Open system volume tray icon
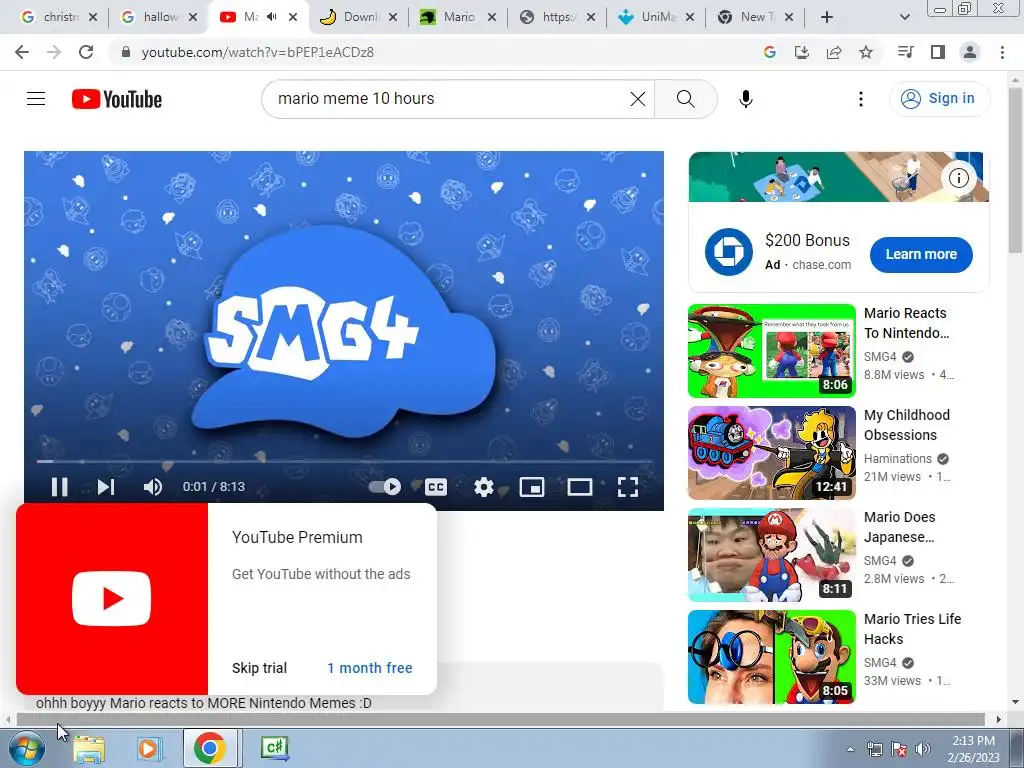The height and width of the screenshot is (768, 1024). click(923, 748)
